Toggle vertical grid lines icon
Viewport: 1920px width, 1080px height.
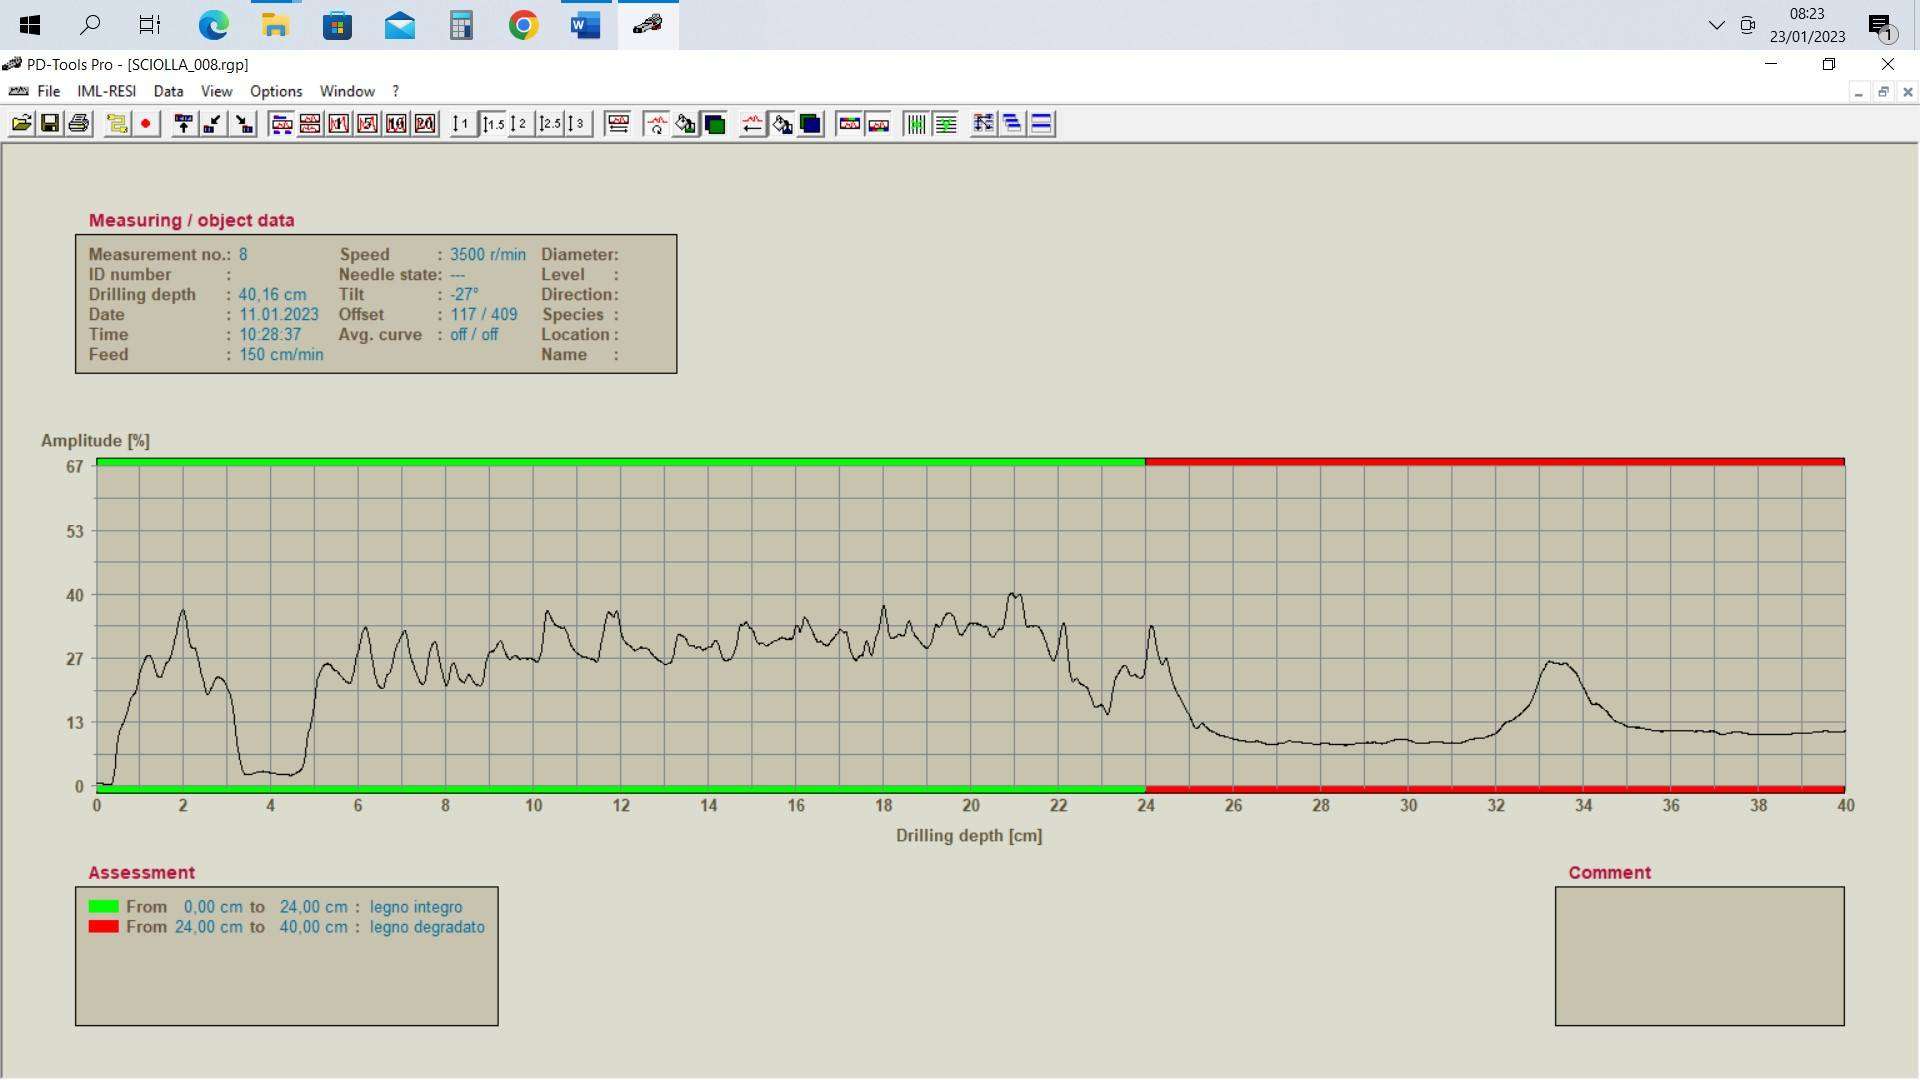[x=916, y=124]
